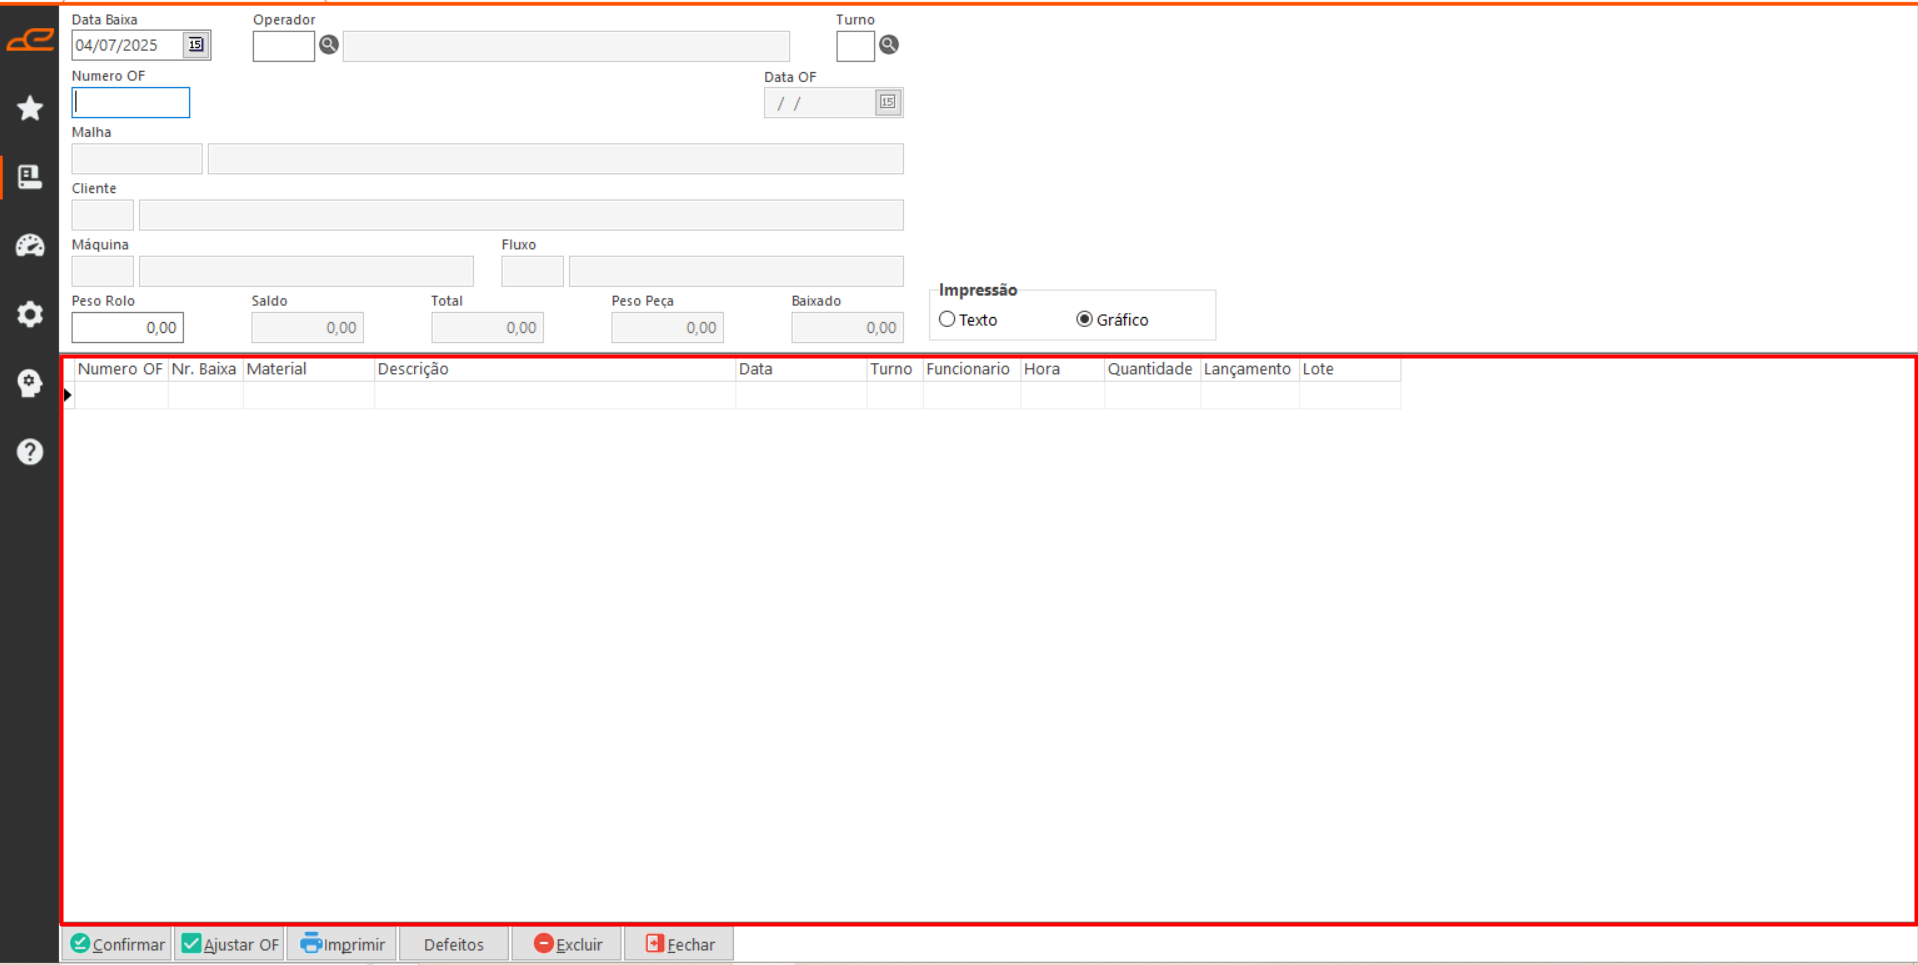The width and height of the screenshot is (1918, 965).
Task: Click the orange app logo icon
Action: click(x=30, y=40)
